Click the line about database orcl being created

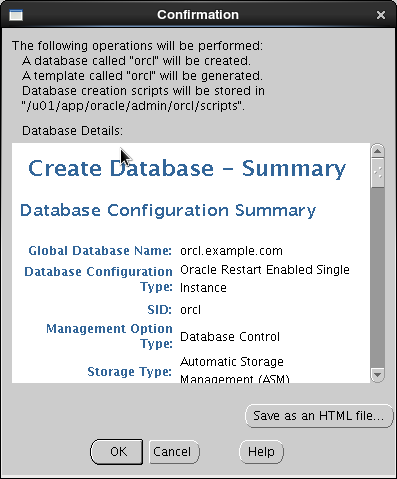click(x=136, y=61)
